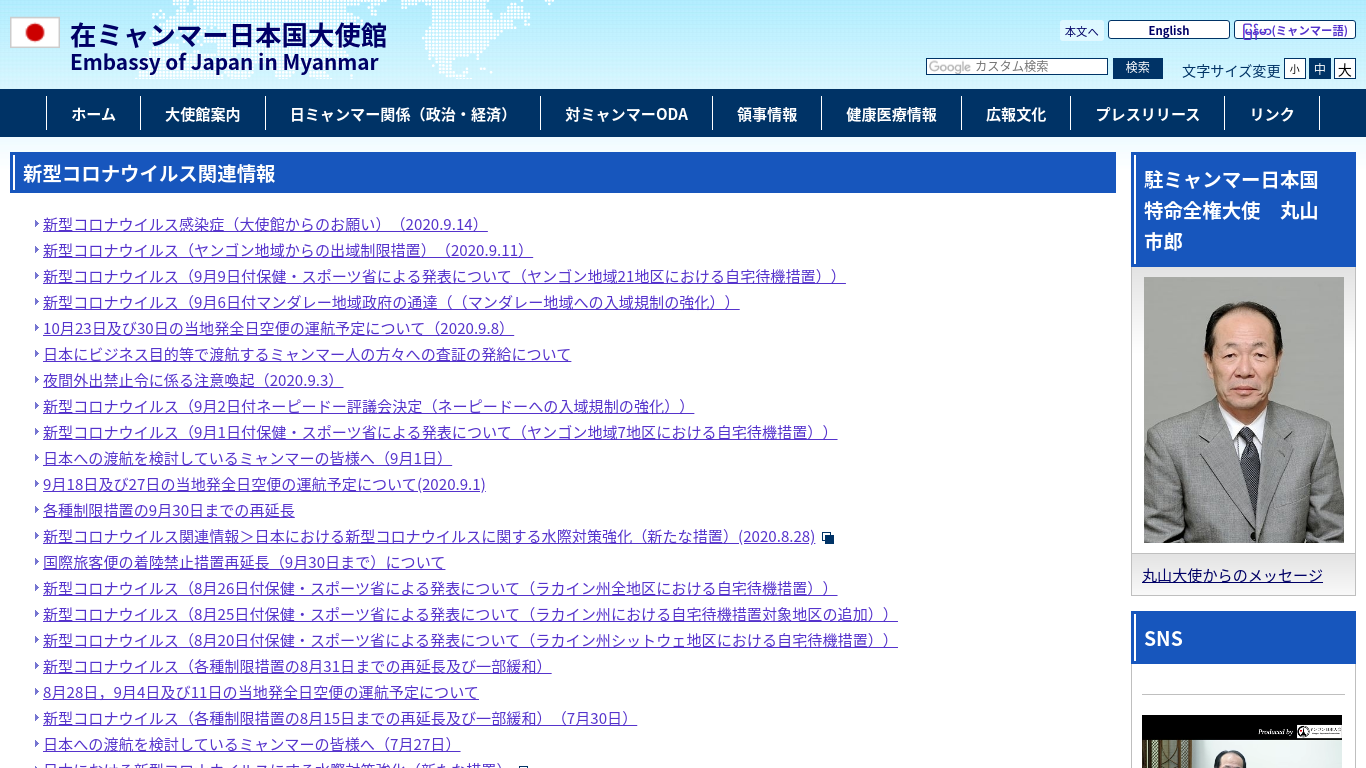The image size is (1366, 768).
Task: Click the Japanese flag icon
Action: click(x=35, y=33)
